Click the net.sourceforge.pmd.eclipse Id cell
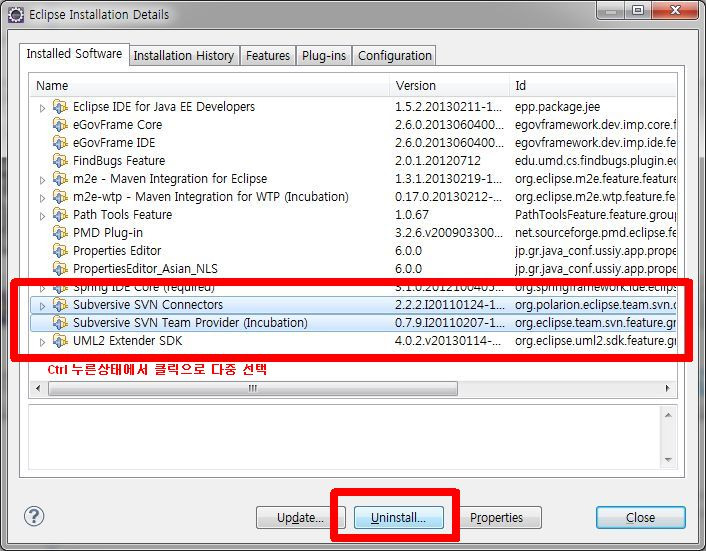 click(596, 233)
